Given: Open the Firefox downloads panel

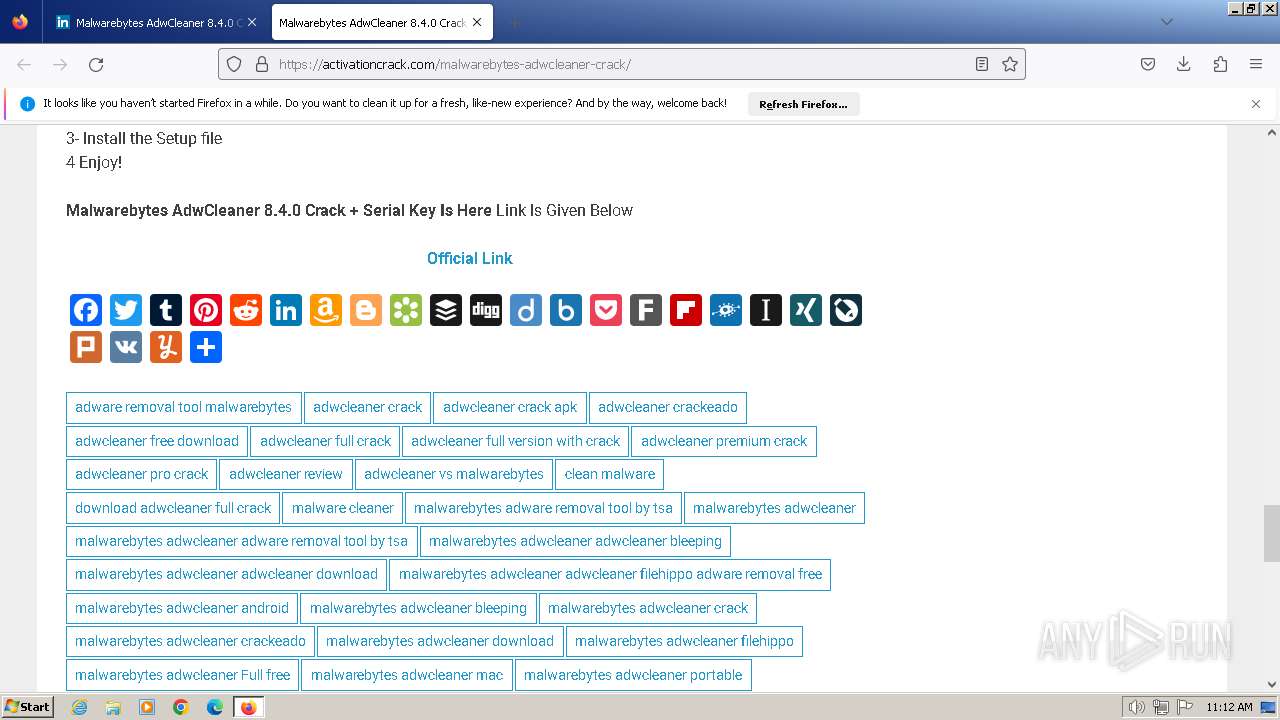Looking at the screenshot, I should click(1184, 64).
